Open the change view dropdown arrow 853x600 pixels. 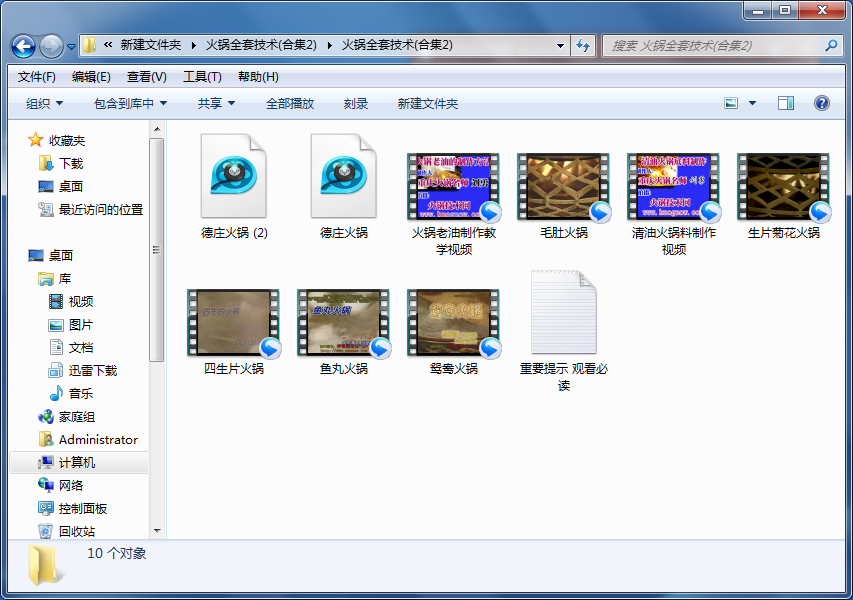(752, 103)
